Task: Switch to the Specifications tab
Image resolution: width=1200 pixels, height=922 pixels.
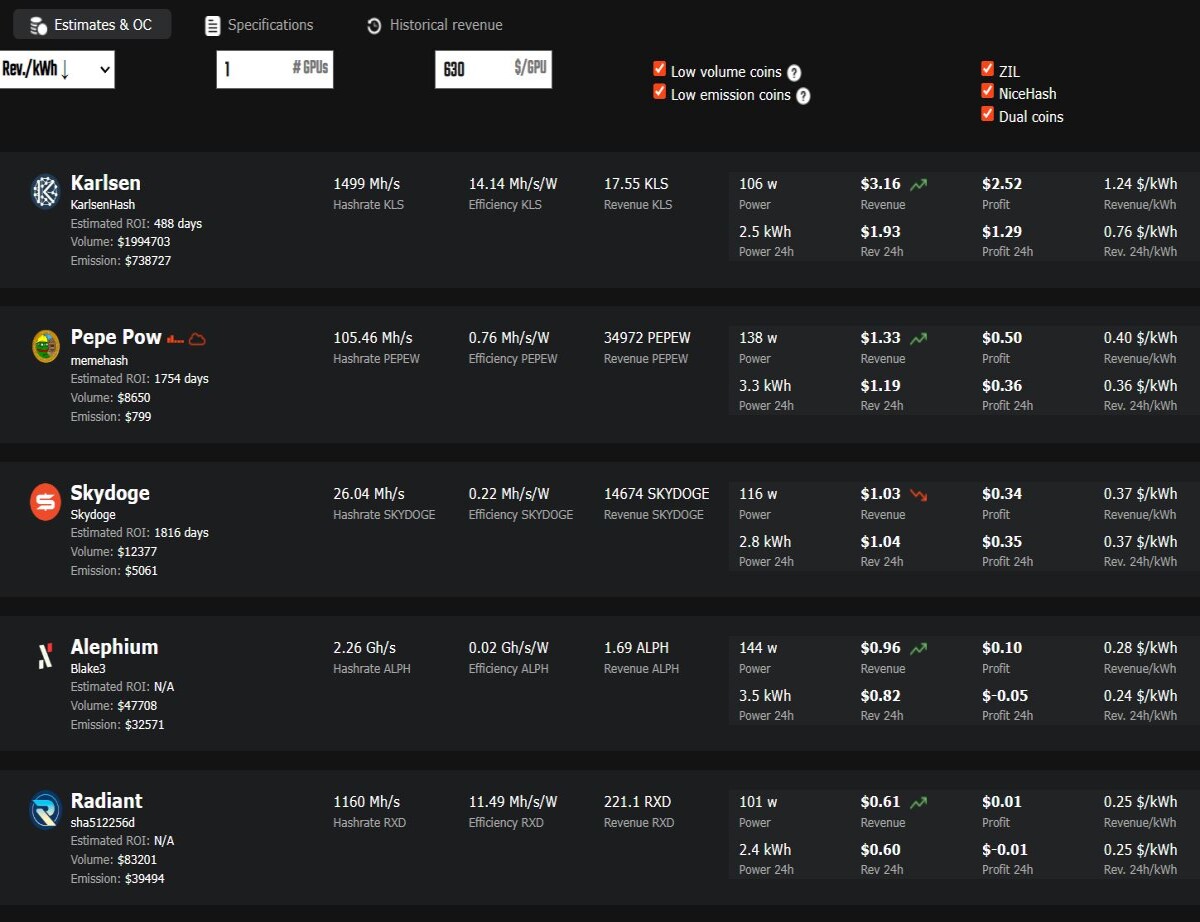Action: (259, 25)
